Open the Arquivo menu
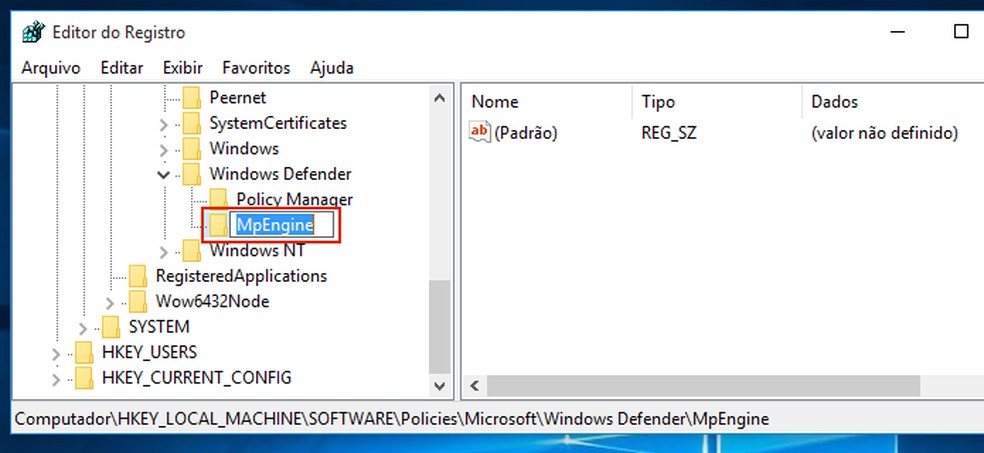The image size is (984, 453). pos(51,68)
